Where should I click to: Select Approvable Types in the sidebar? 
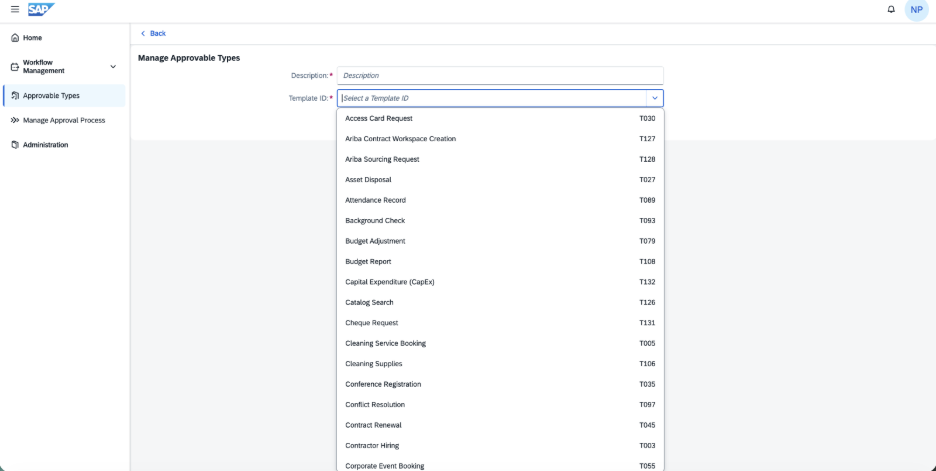64,96
